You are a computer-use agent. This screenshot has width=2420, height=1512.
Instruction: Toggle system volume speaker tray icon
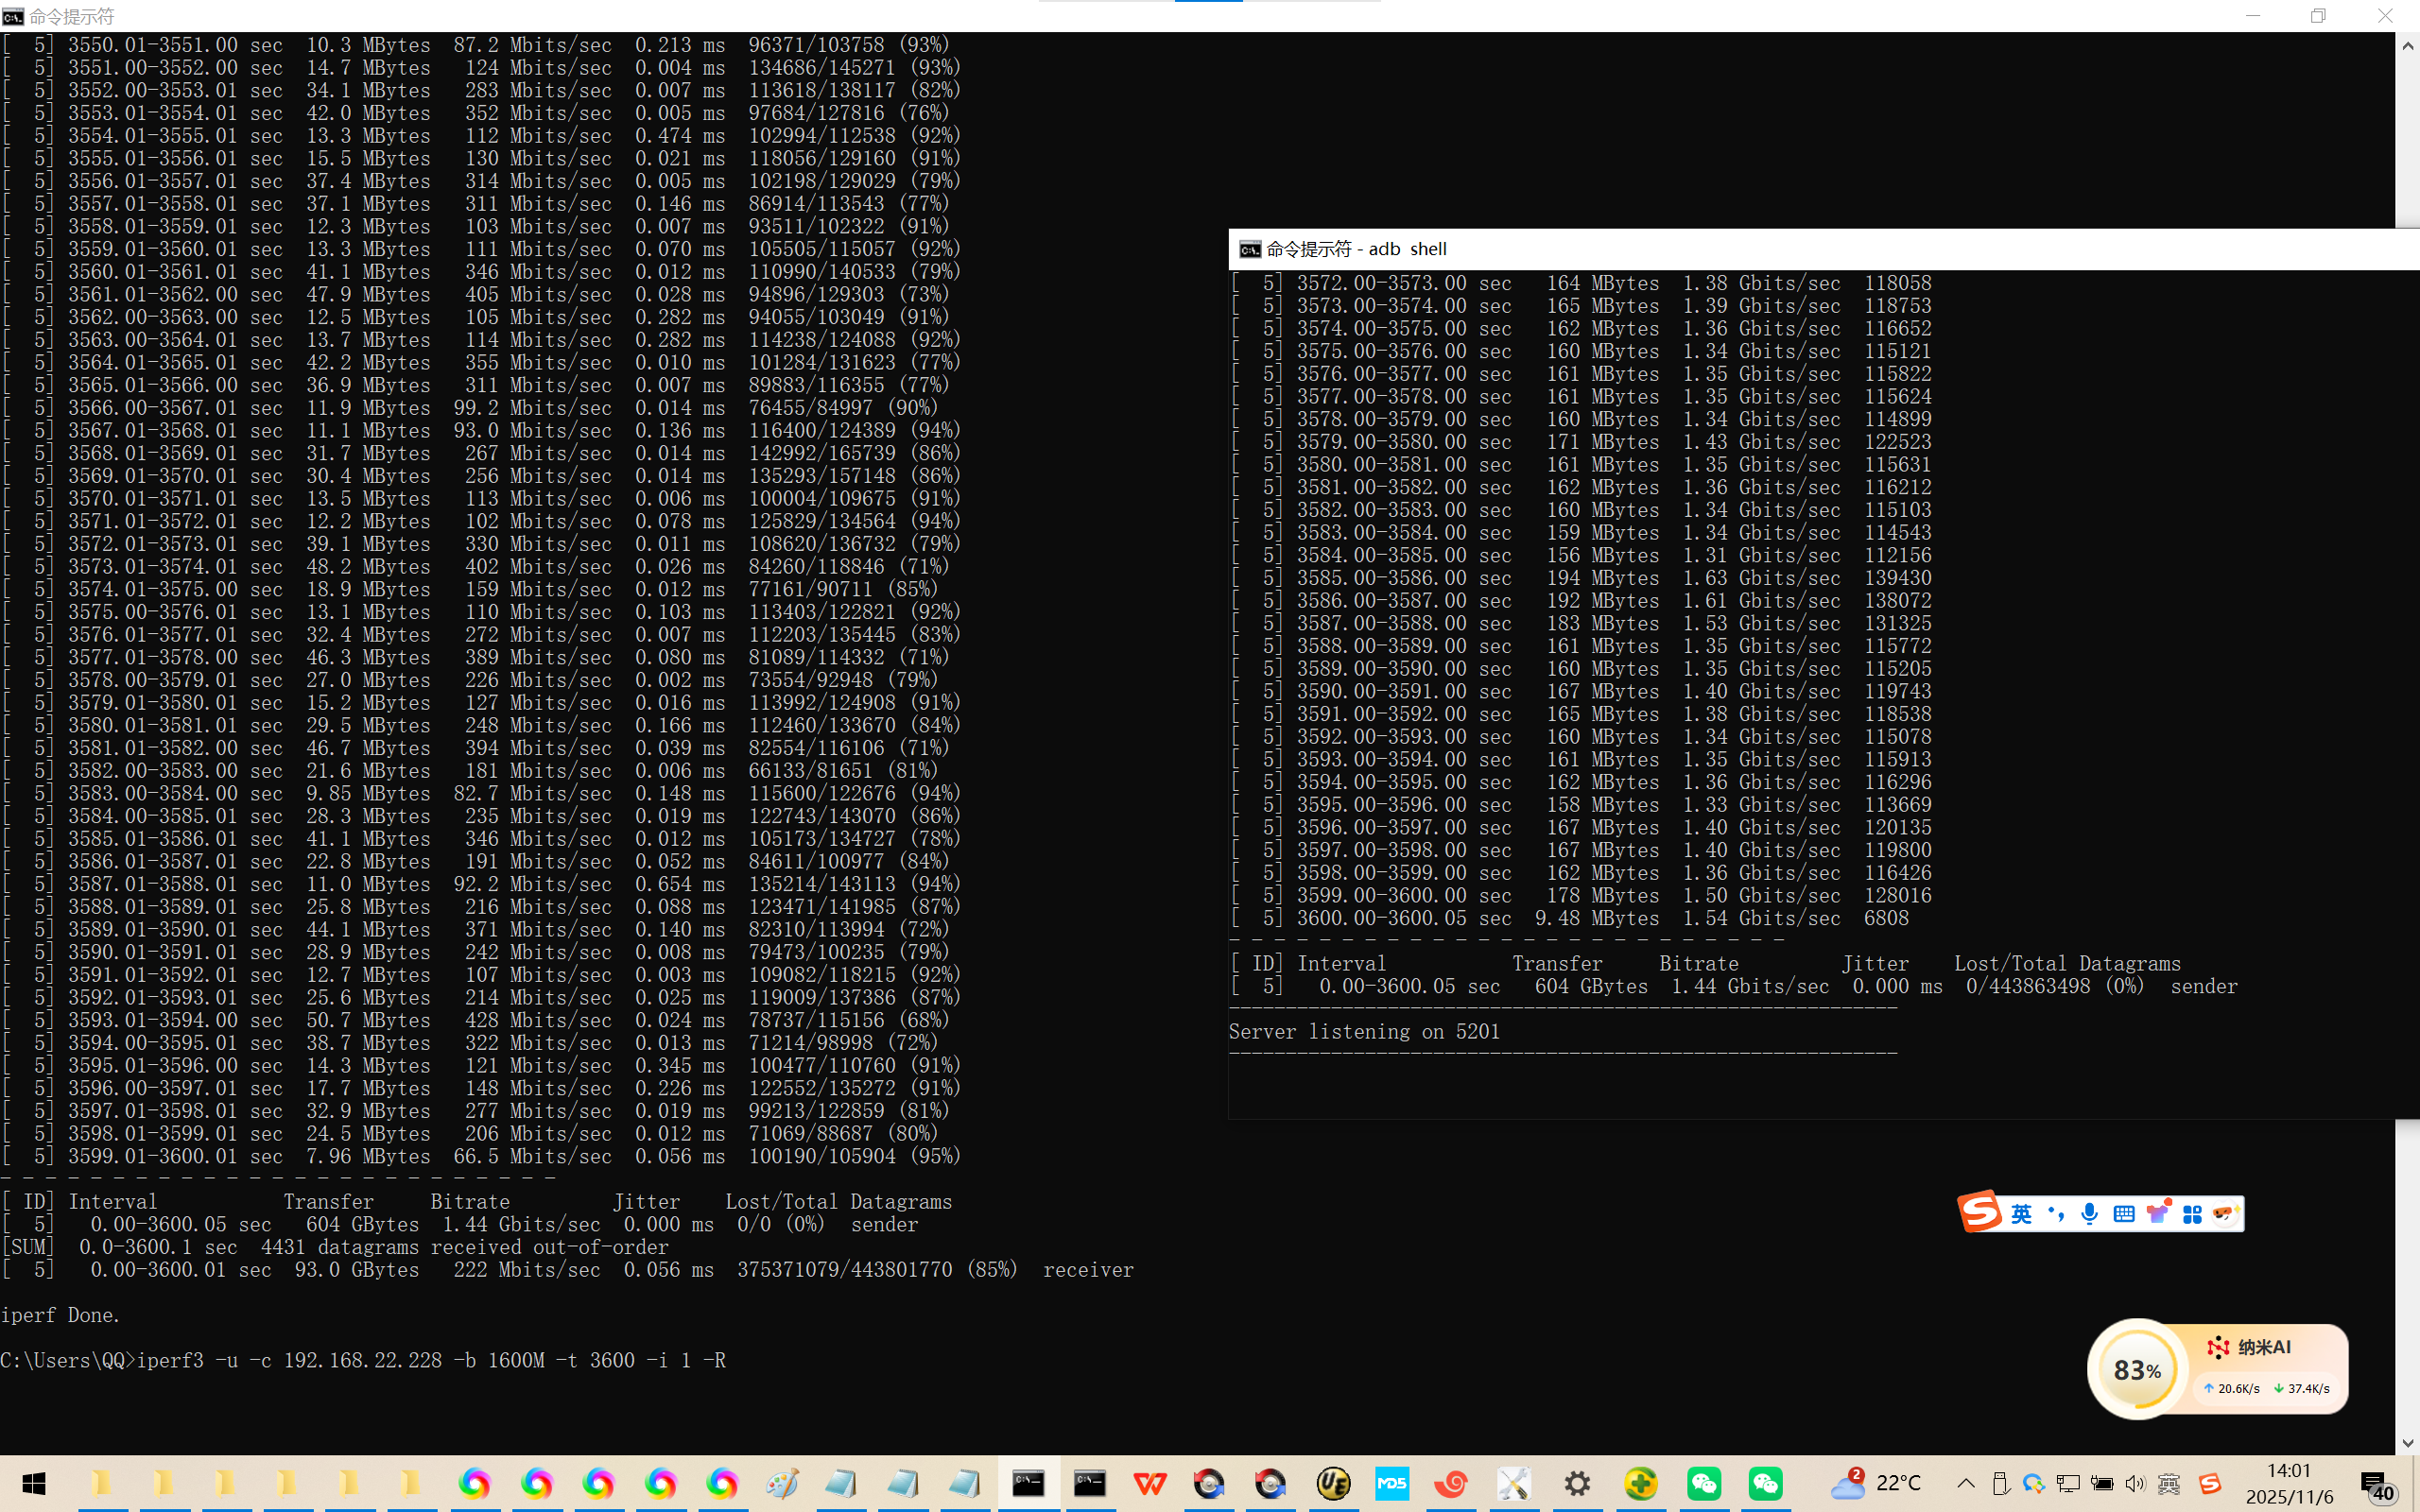[x=2135, y=1483]
